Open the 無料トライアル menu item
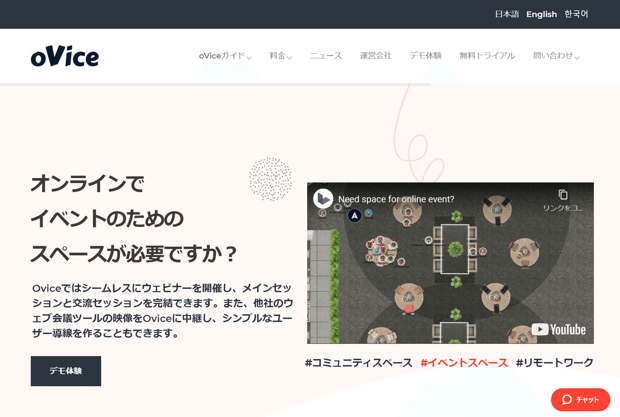 tap(487, 56)
